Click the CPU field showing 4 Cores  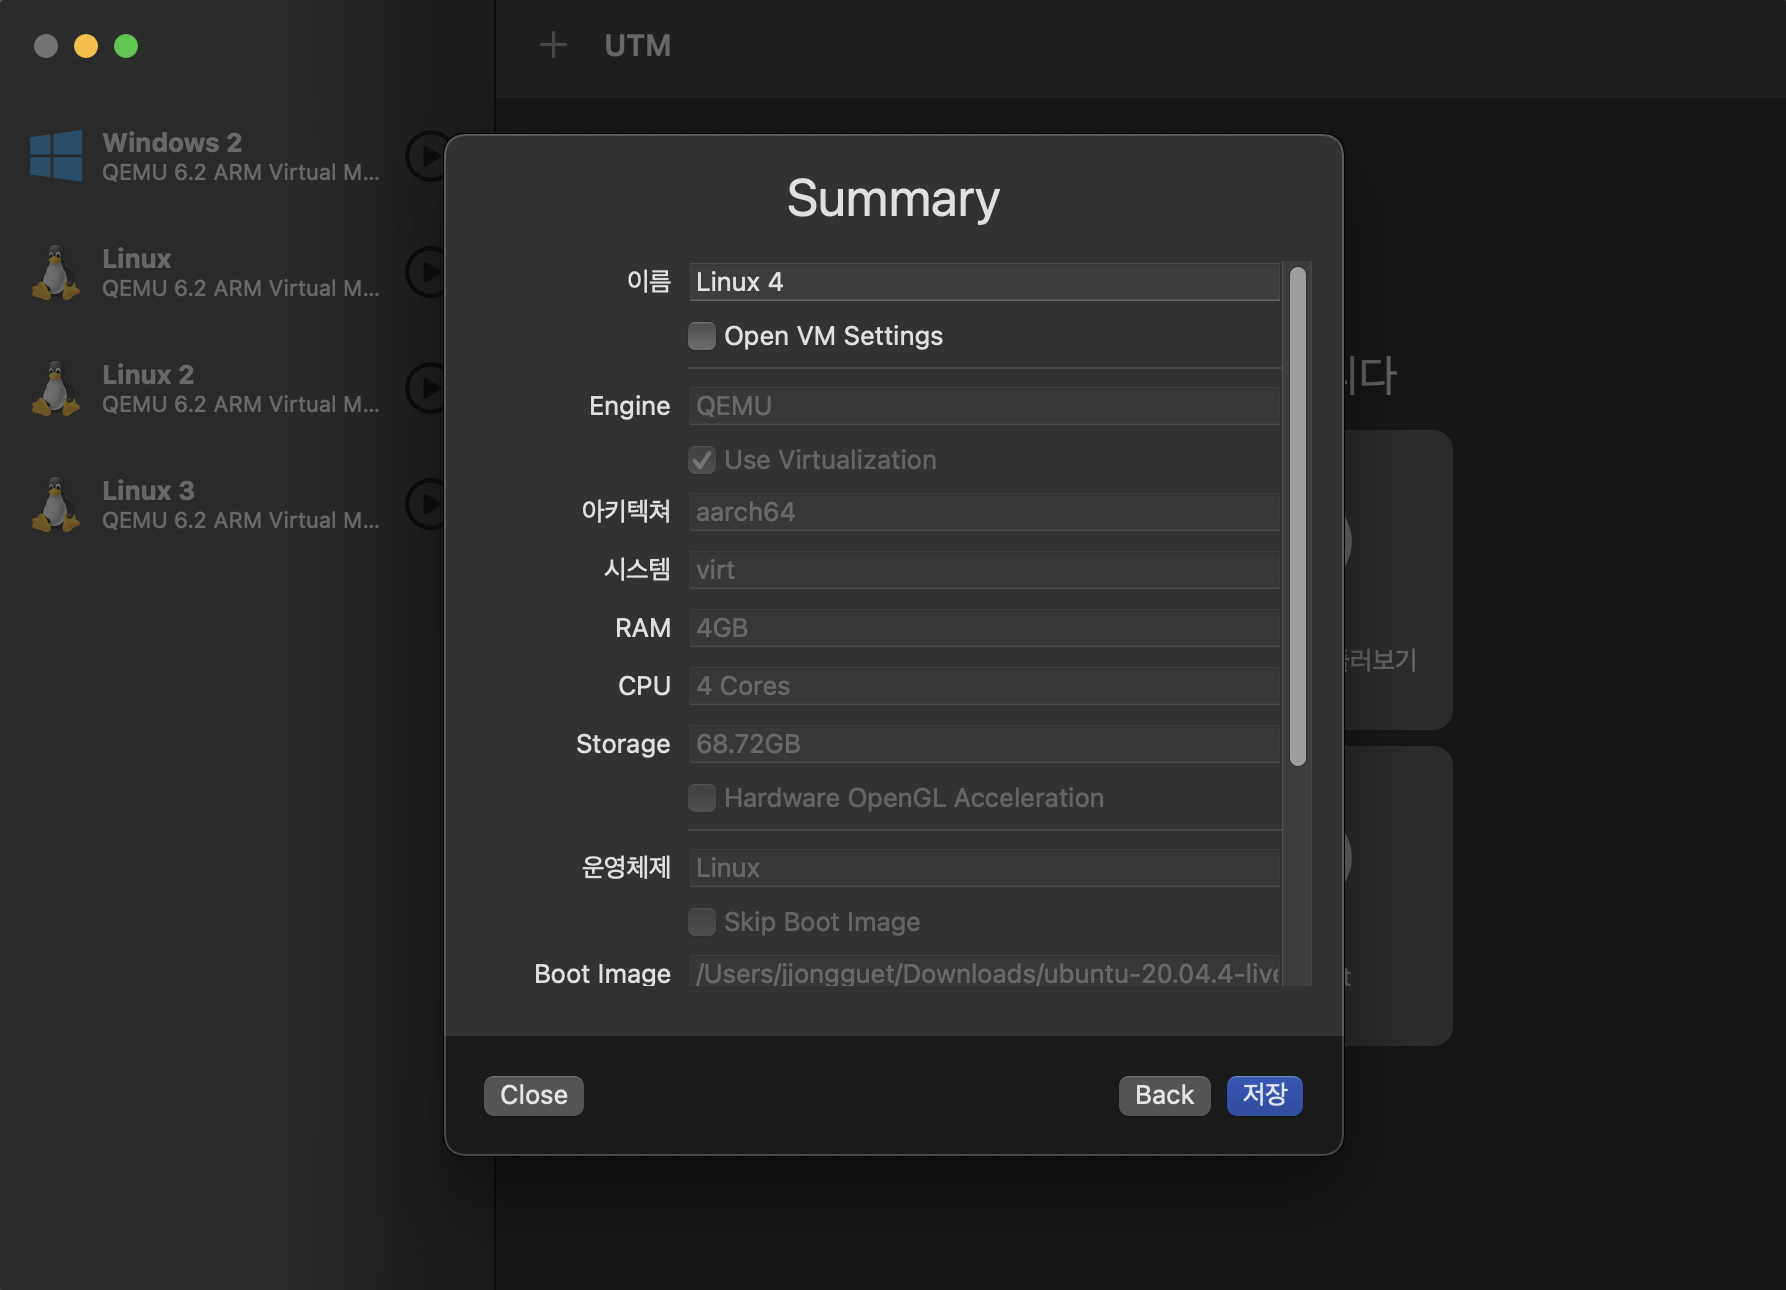(984, 686)
